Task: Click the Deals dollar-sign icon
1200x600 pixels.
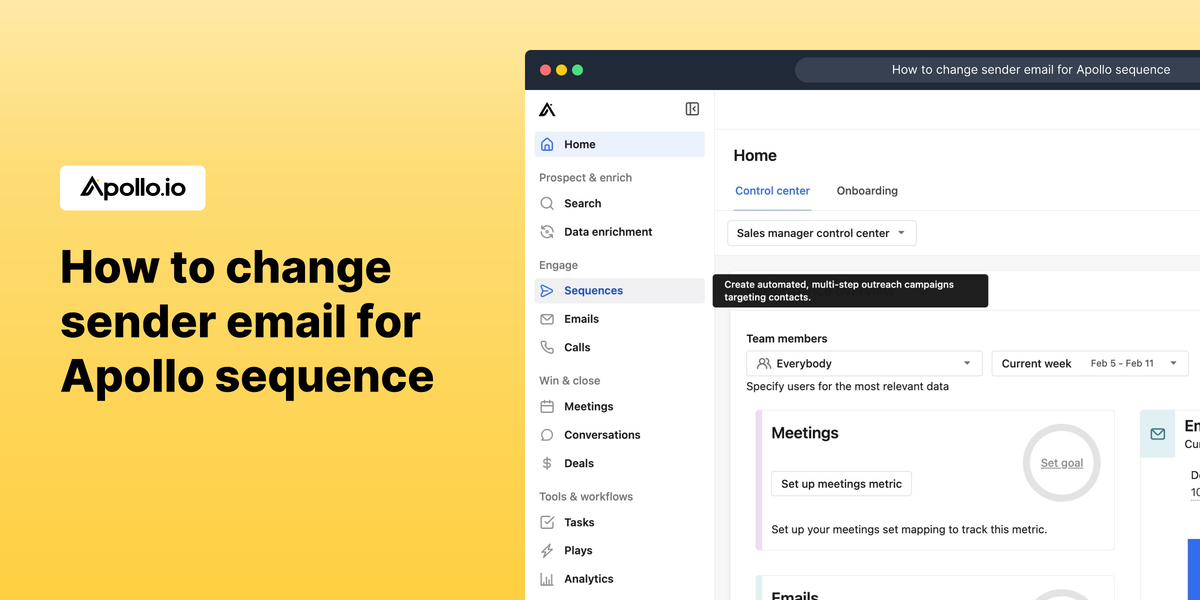Action: (547, 463)
